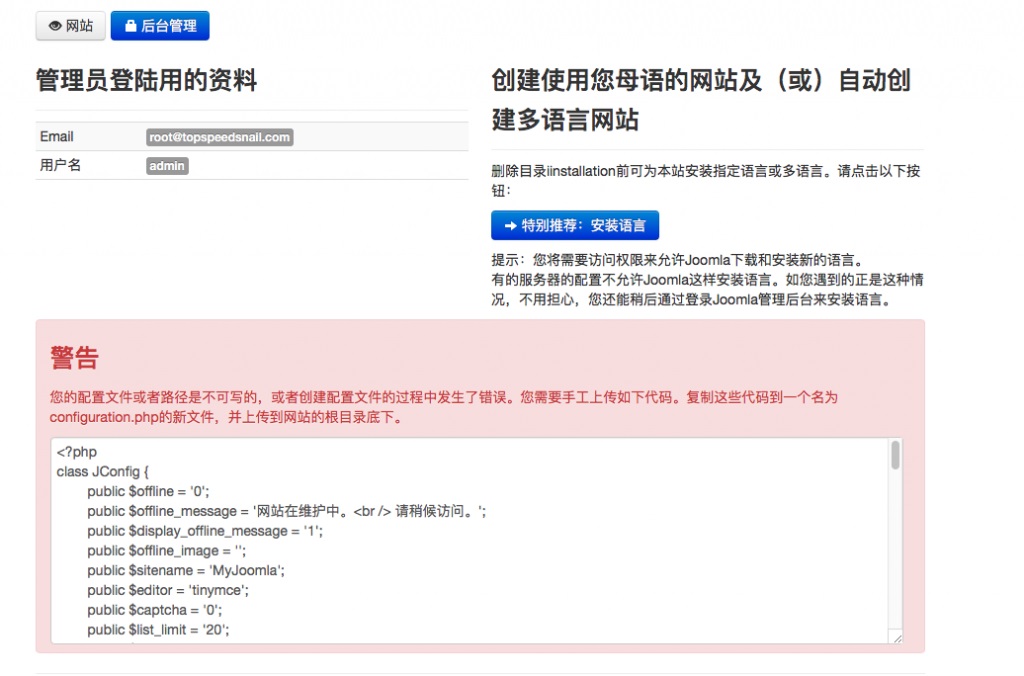
Task: Click the public $display_offline_message line
Action: click(x=205, y=531)
